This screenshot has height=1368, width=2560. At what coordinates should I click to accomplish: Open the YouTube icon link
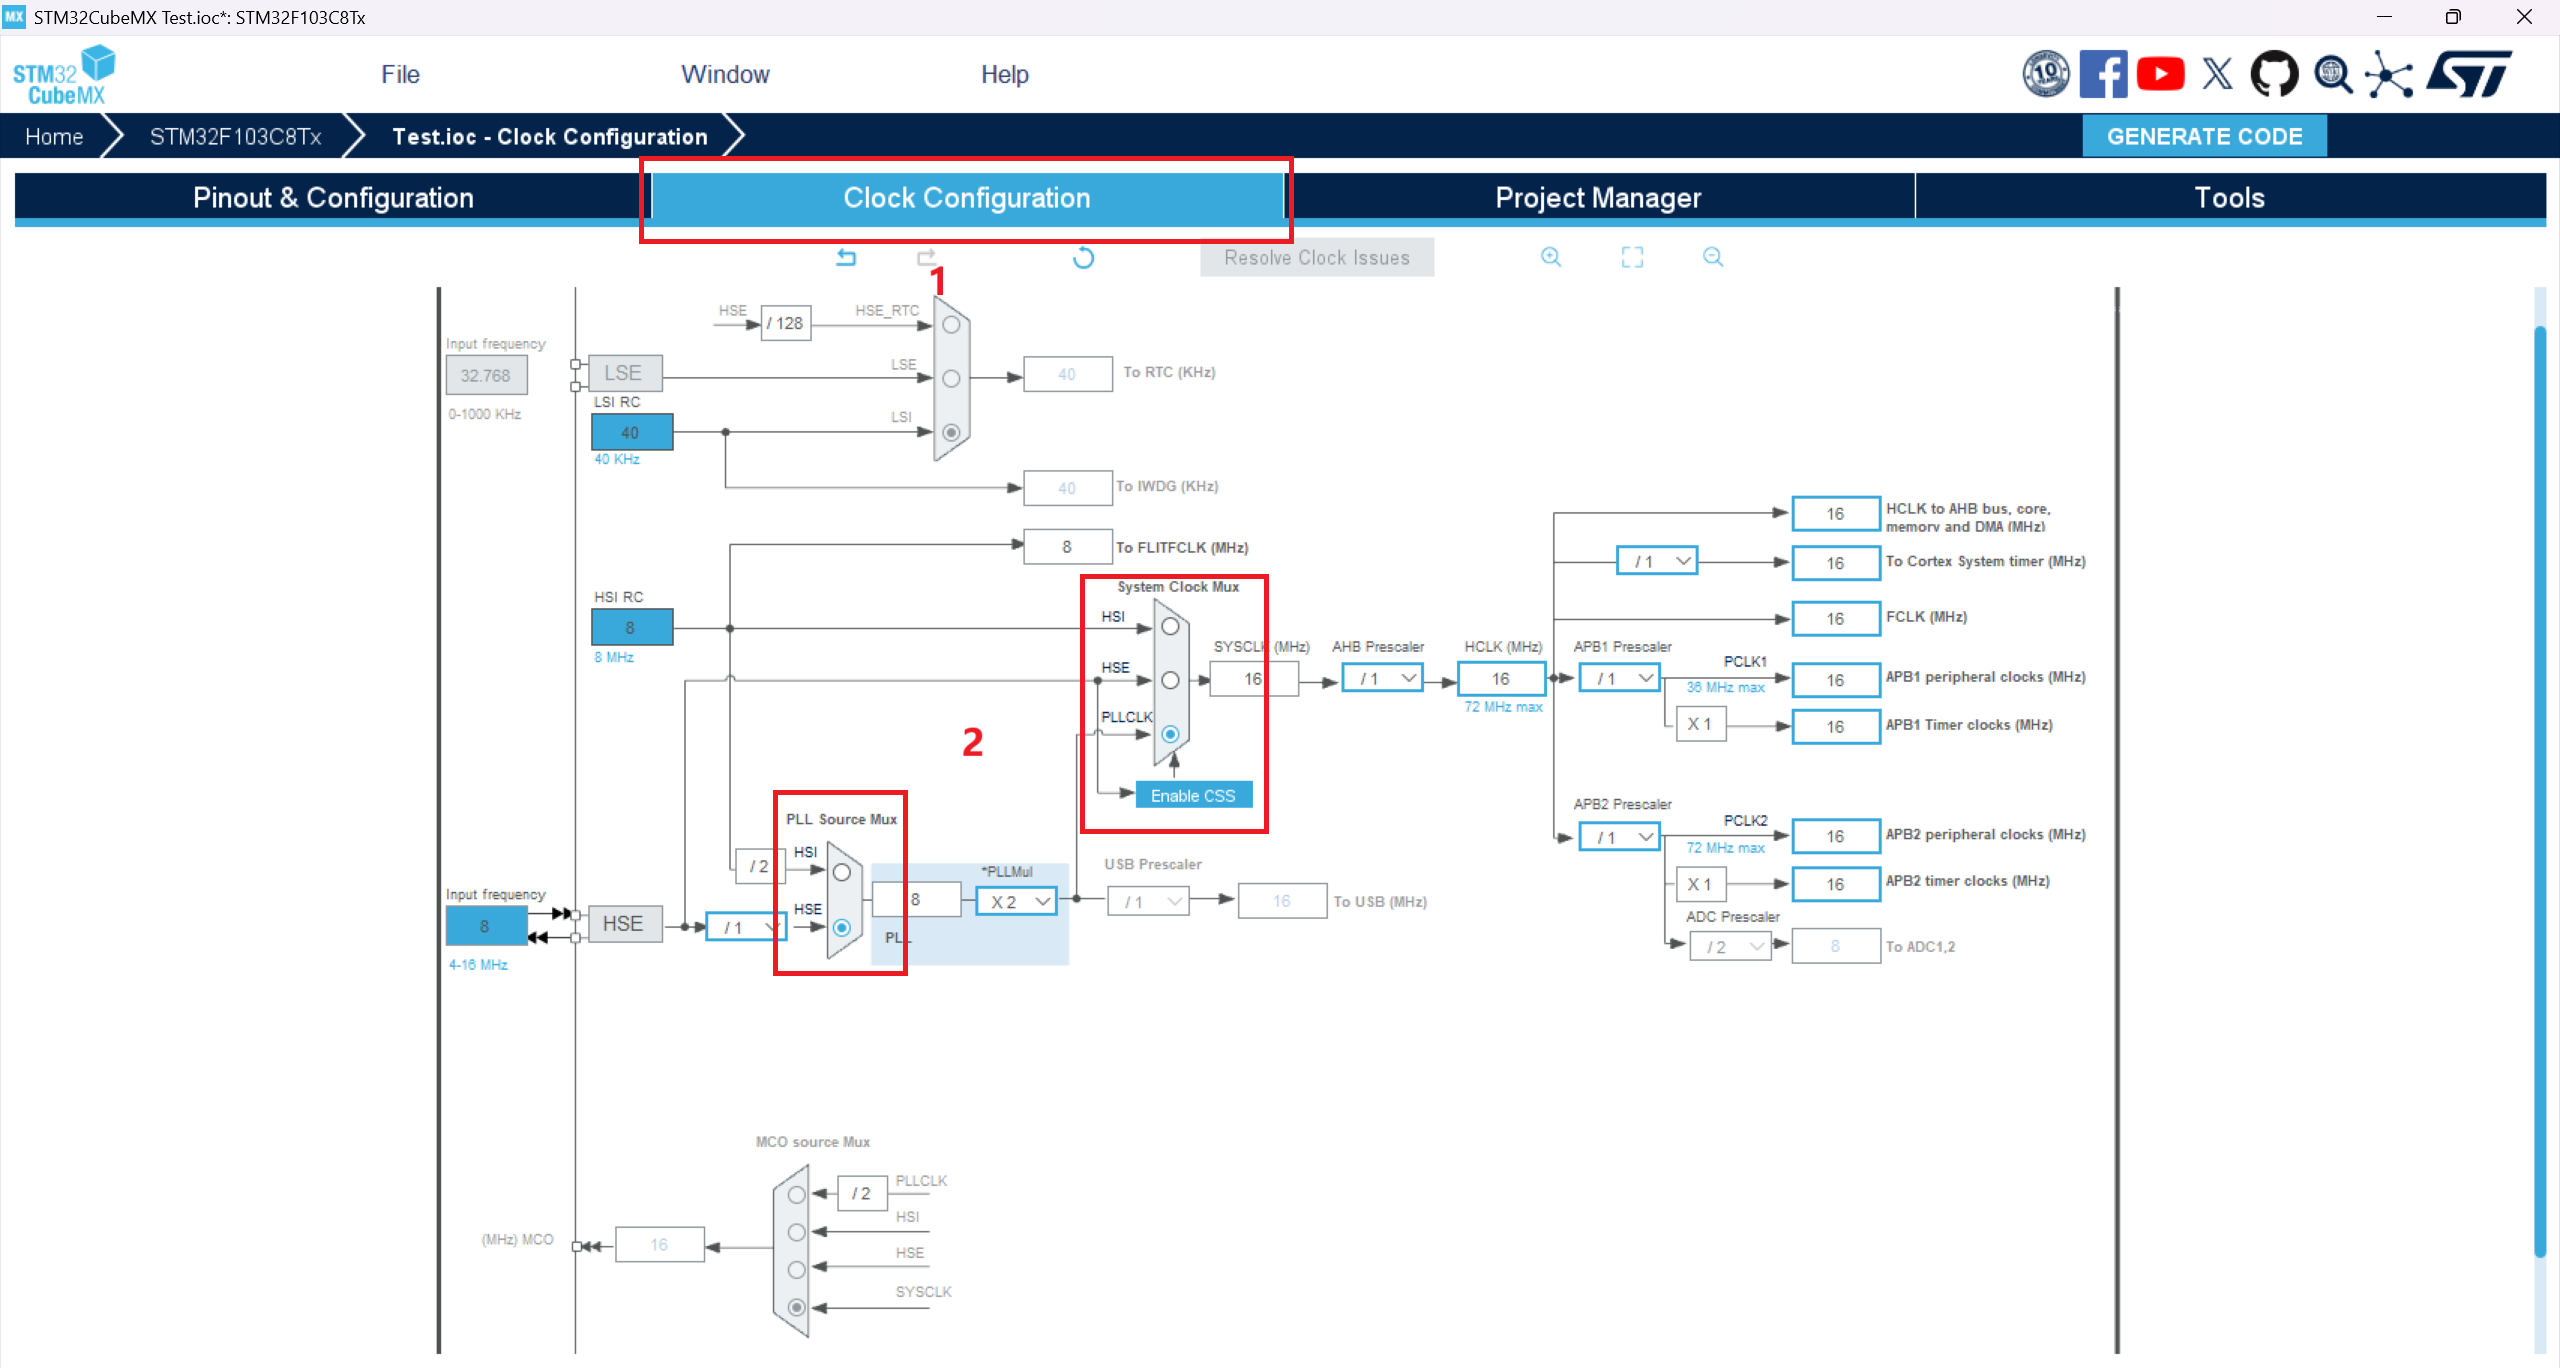coord(2160,74)
